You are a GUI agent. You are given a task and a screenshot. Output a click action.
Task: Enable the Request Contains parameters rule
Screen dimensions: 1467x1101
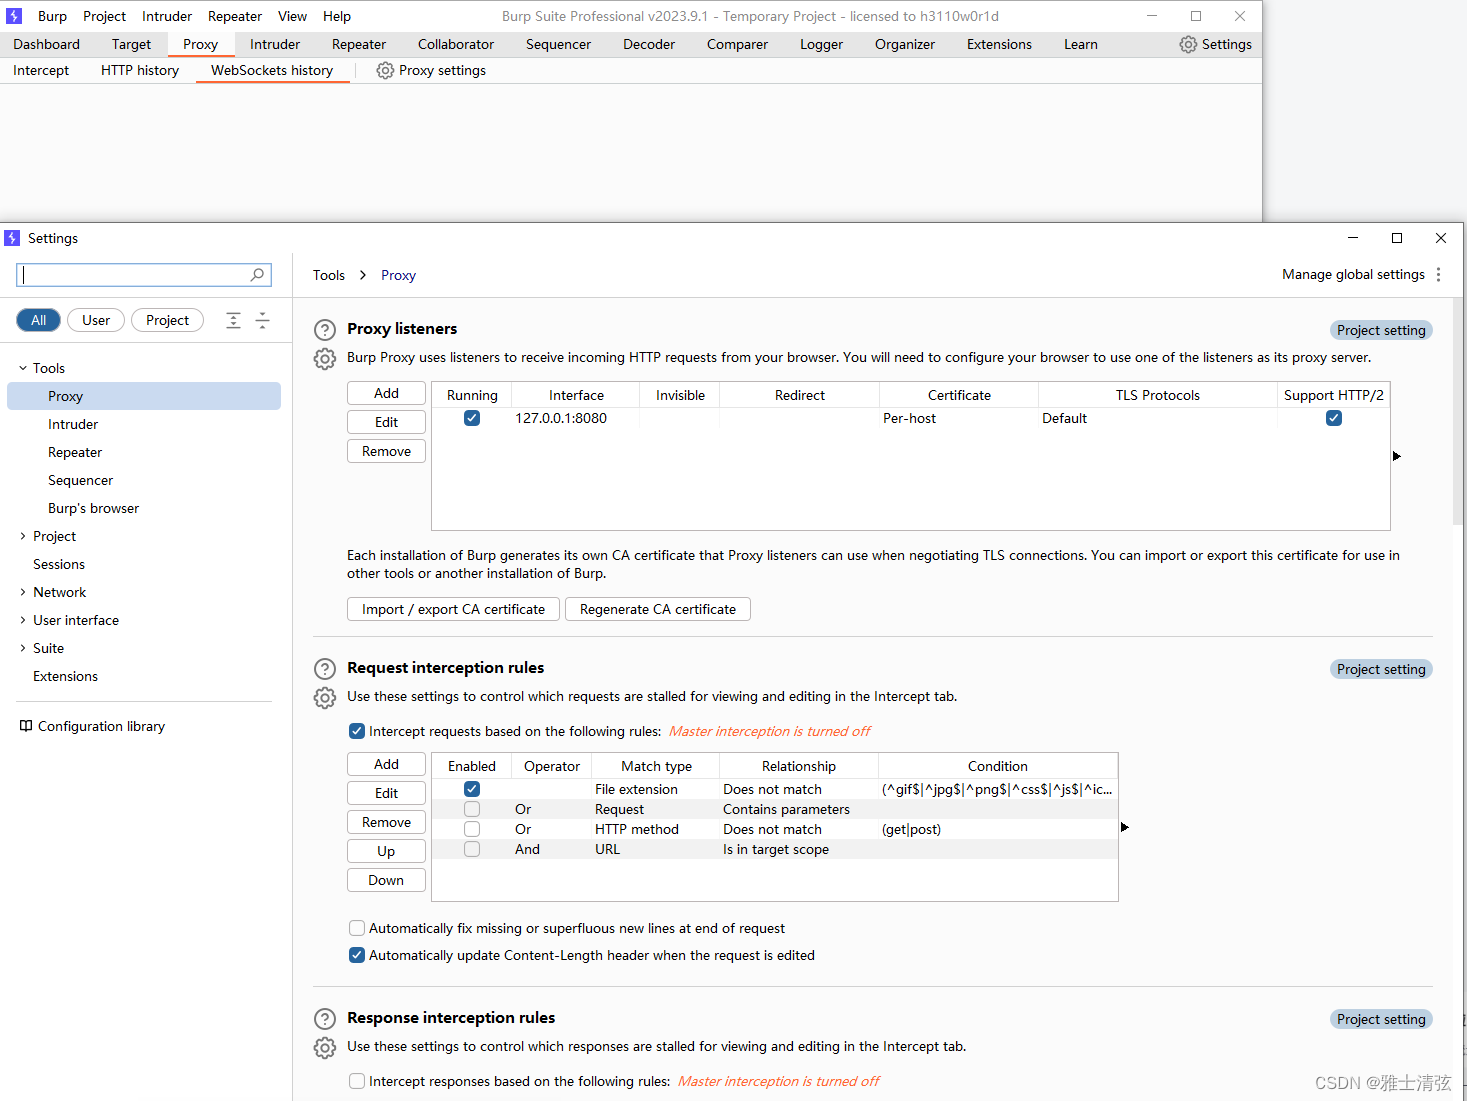point(472,809)
